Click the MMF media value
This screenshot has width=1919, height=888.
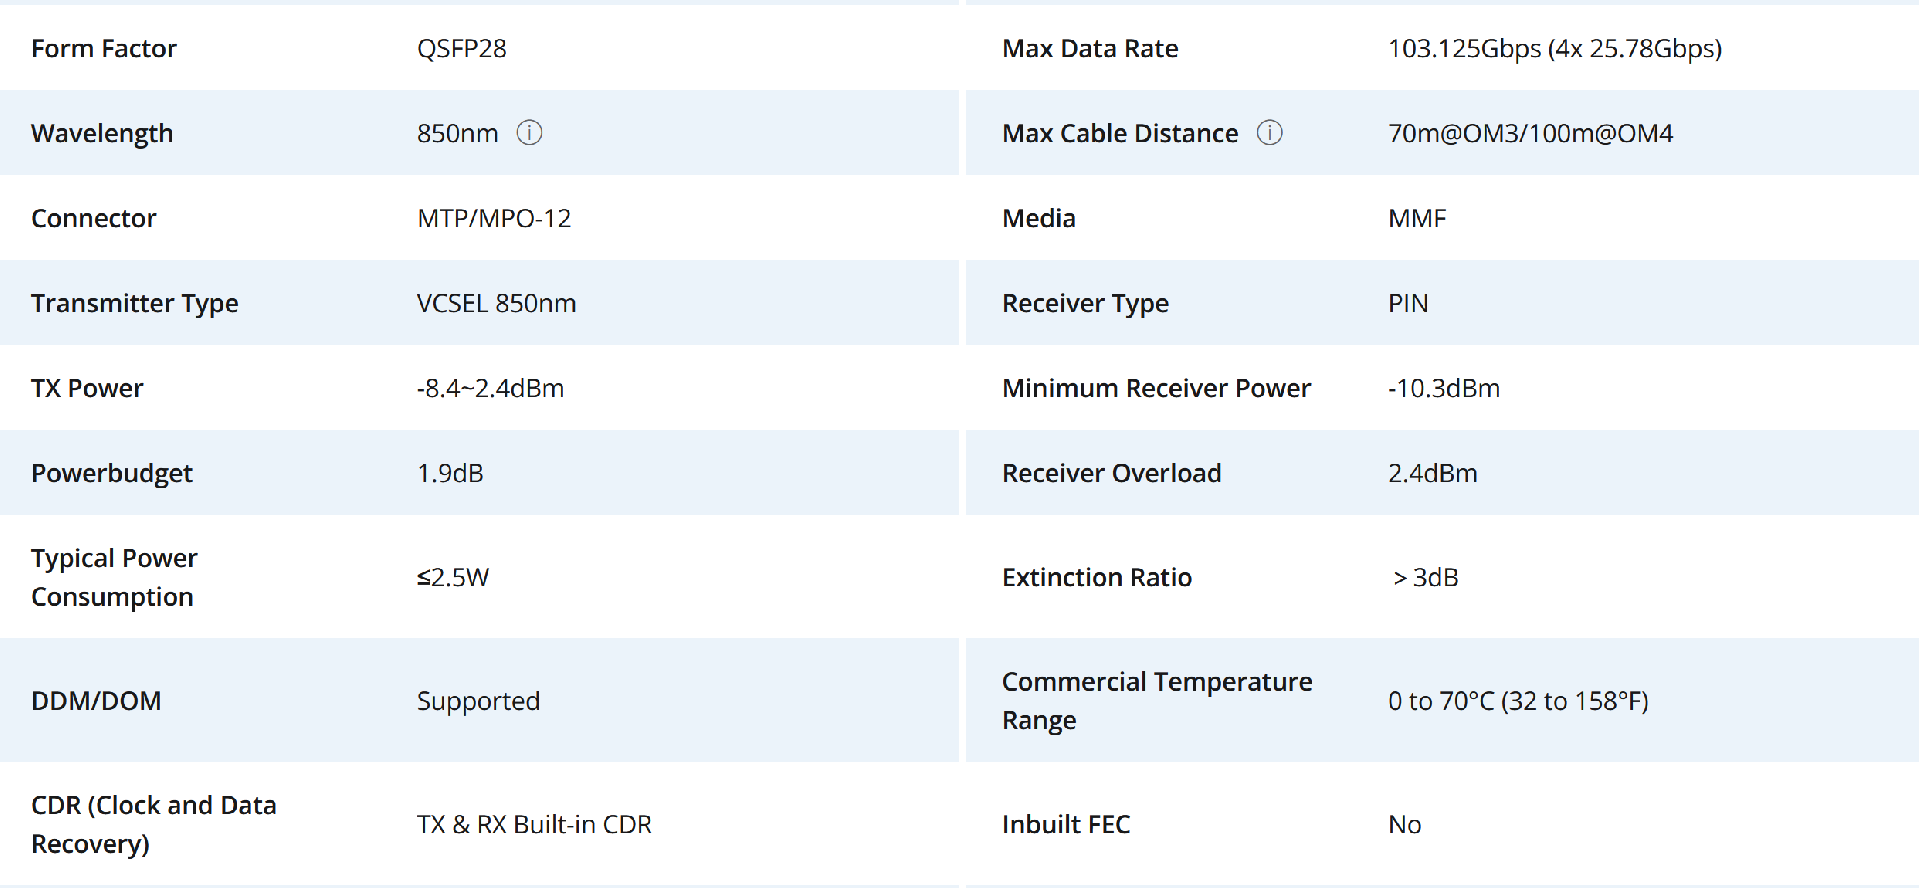(1417, 218)
